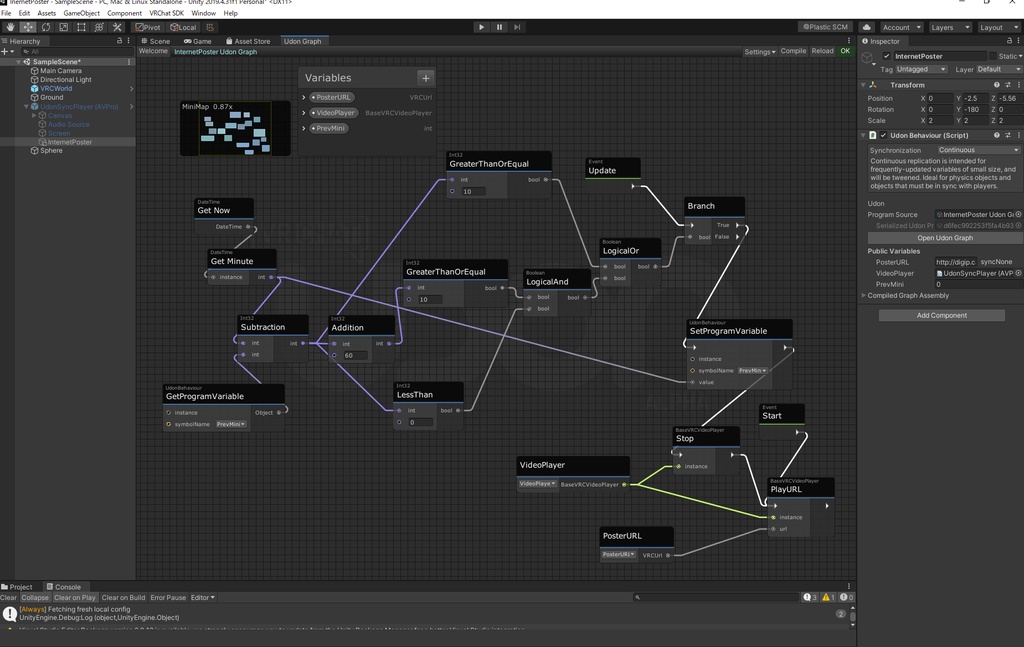This screenshot has height=647, width=1024.
Task: Click the PosterURL value input field
Action: point(958,261)
